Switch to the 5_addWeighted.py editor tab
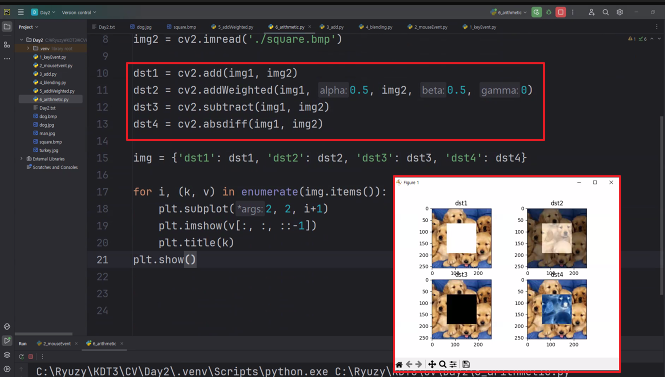Screen dimensions: 665x377 tap(232, 27)
